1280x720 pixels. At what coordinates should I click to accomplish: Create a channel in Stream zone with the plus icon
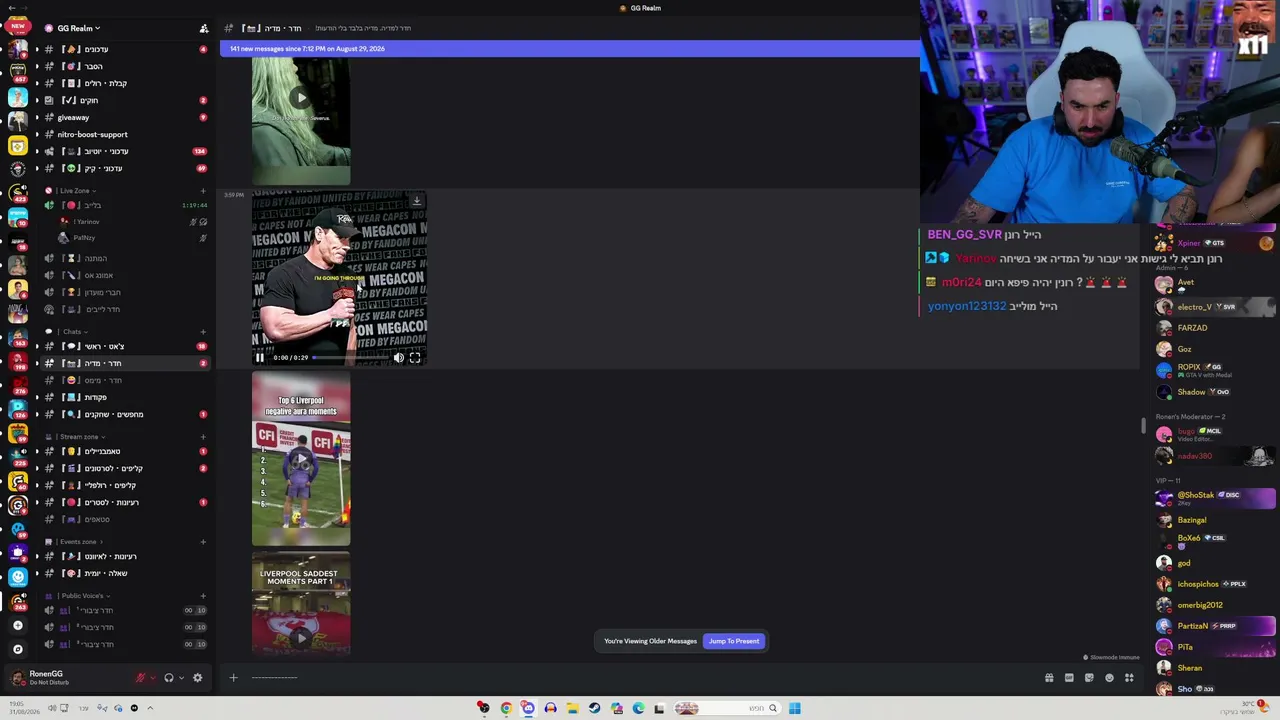click(203, 437)
